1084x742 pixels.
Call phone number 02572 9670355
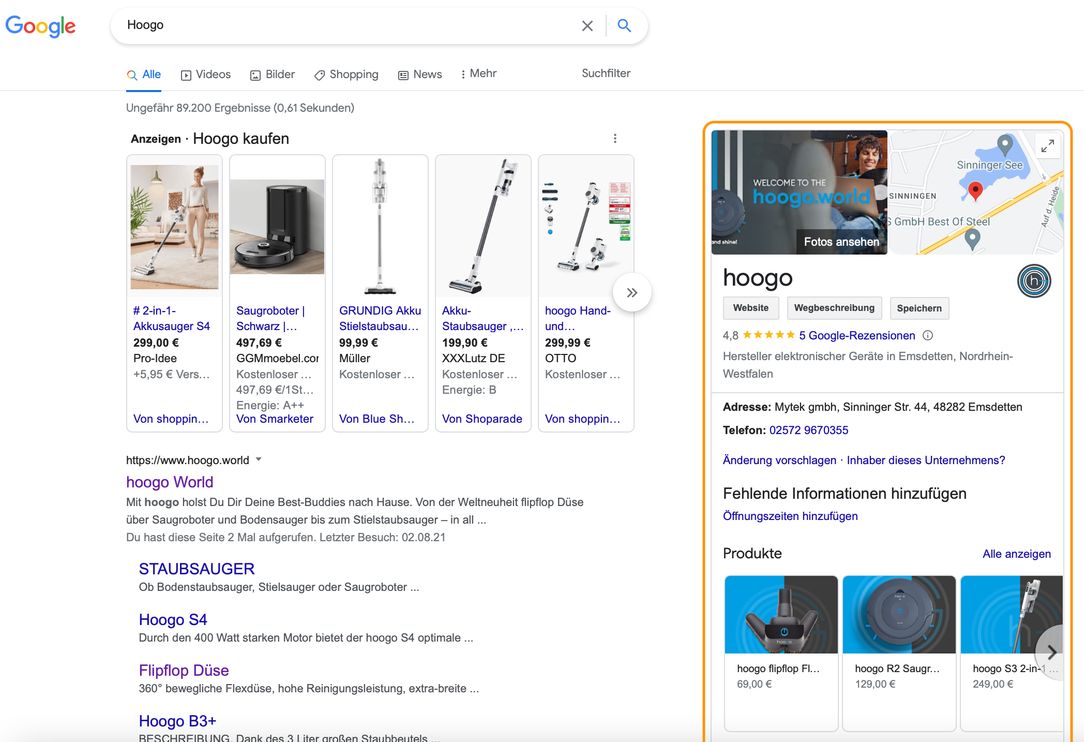coord(808,430)
